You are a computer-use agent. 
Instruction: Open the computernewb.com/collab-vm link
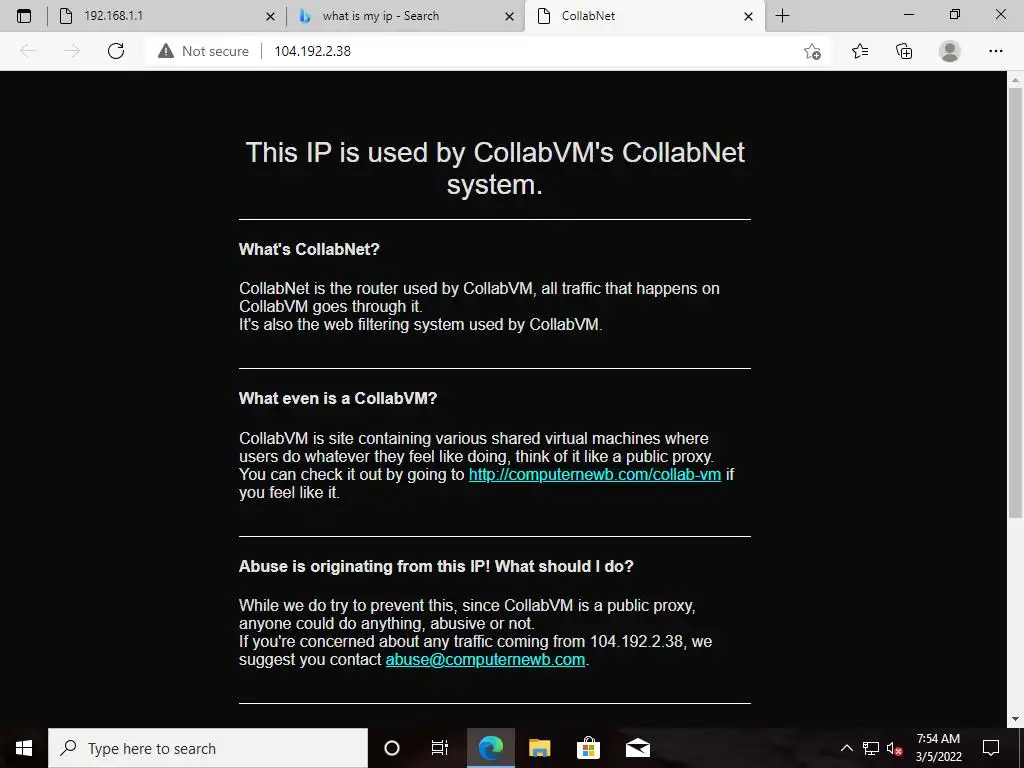pos(594,474)
